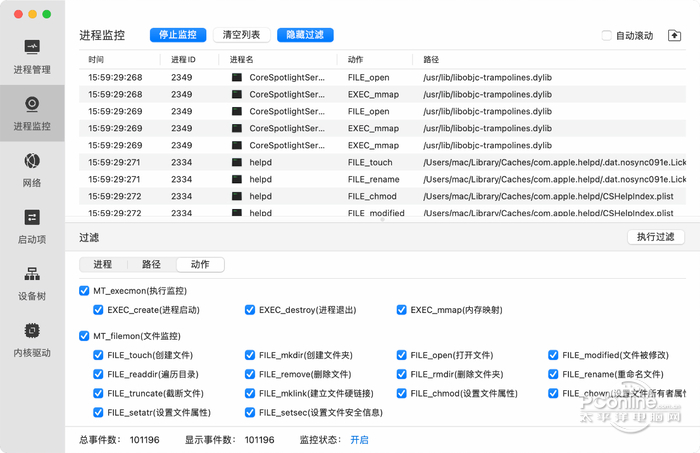
Task: Uncheck FILE_setsec(设置文件安全信息)
Action: click(x=250, y=412)
